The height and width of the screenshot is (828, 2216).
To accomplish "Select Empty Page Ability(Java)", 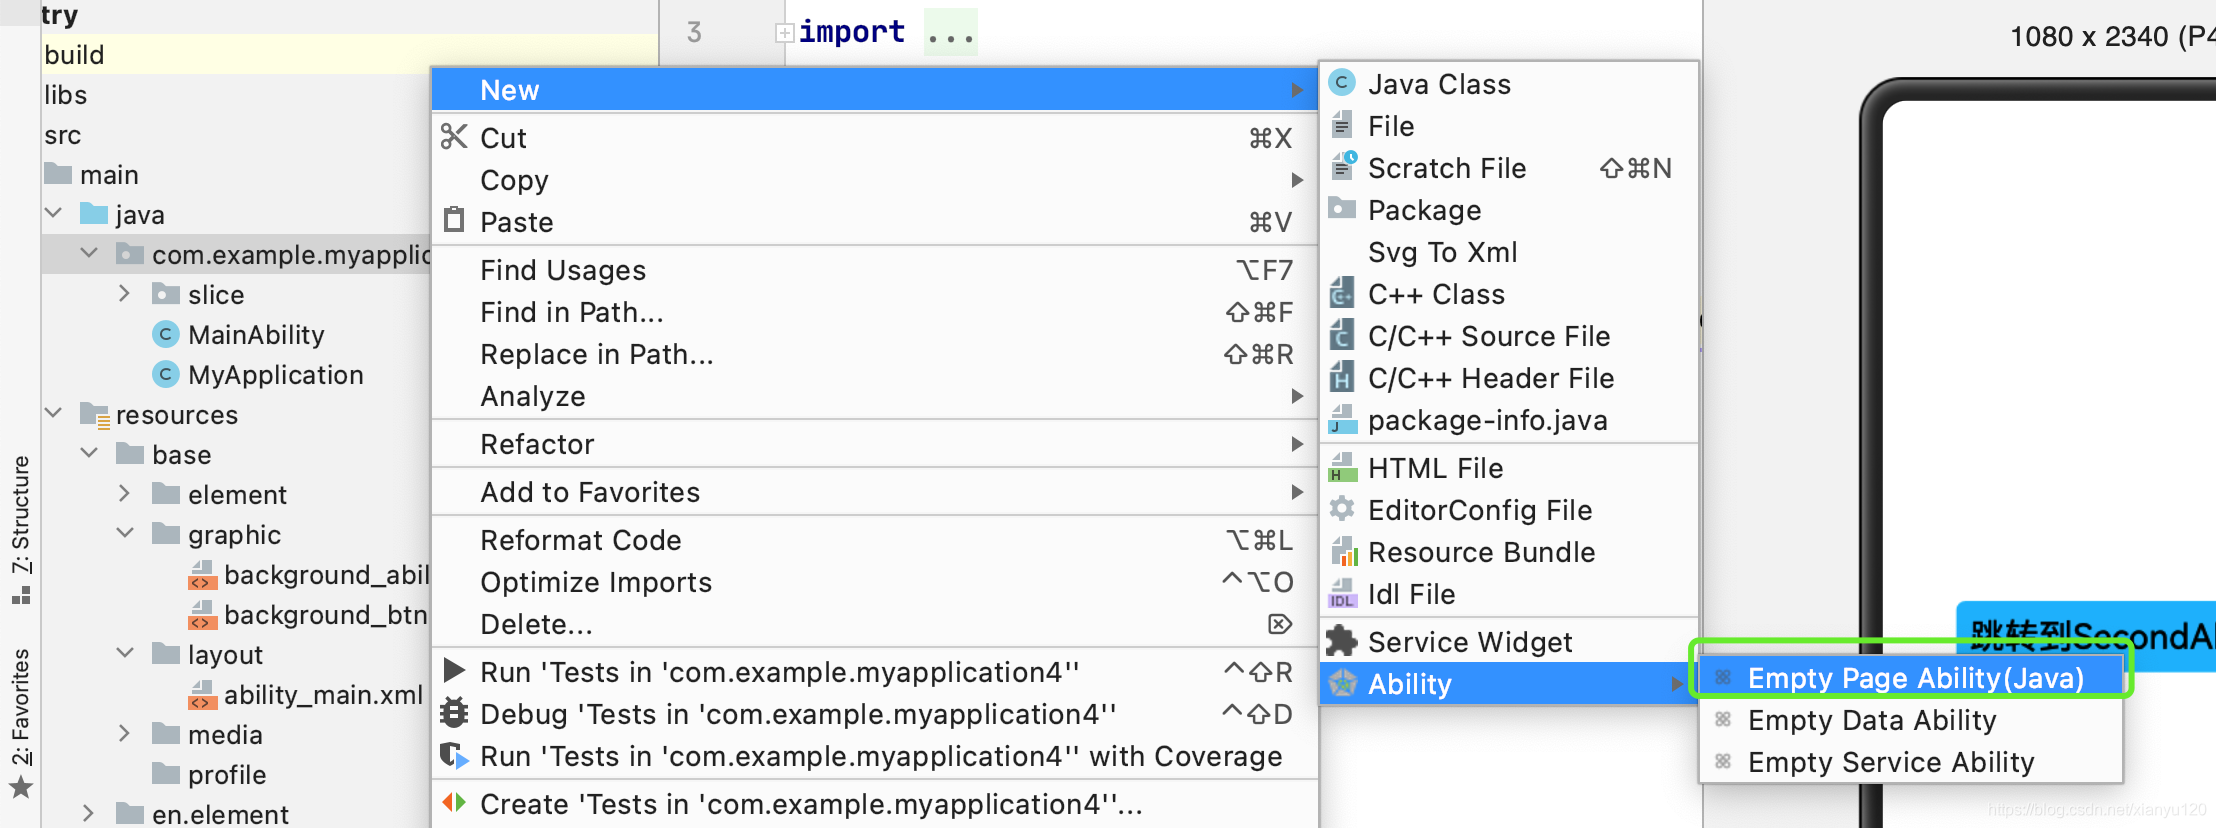I will [x=1914, y=678].
